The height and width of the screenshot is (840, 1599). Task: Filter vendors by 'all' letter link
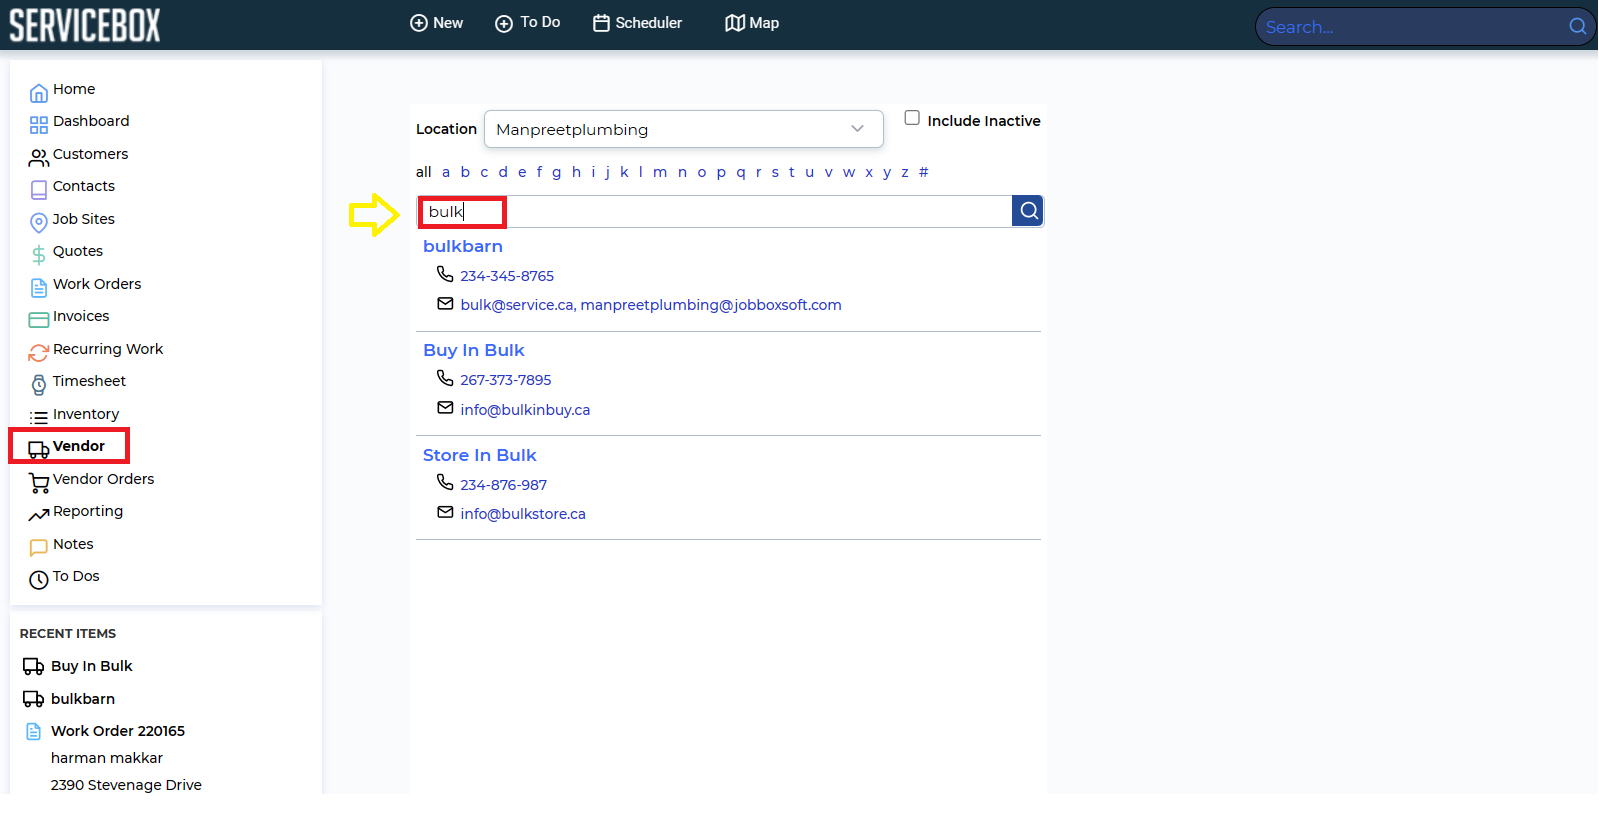(424, 172)
